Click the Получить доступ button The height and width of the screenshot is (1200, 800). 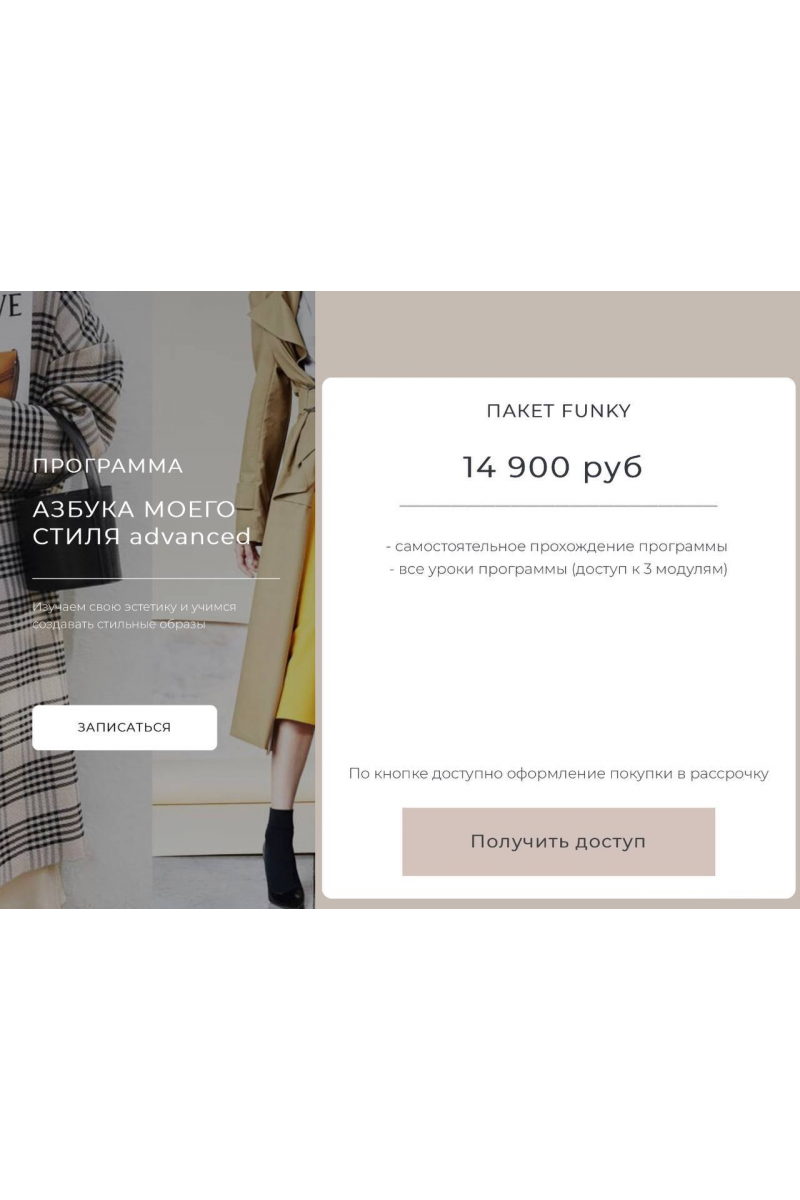[x=558, y=841]
